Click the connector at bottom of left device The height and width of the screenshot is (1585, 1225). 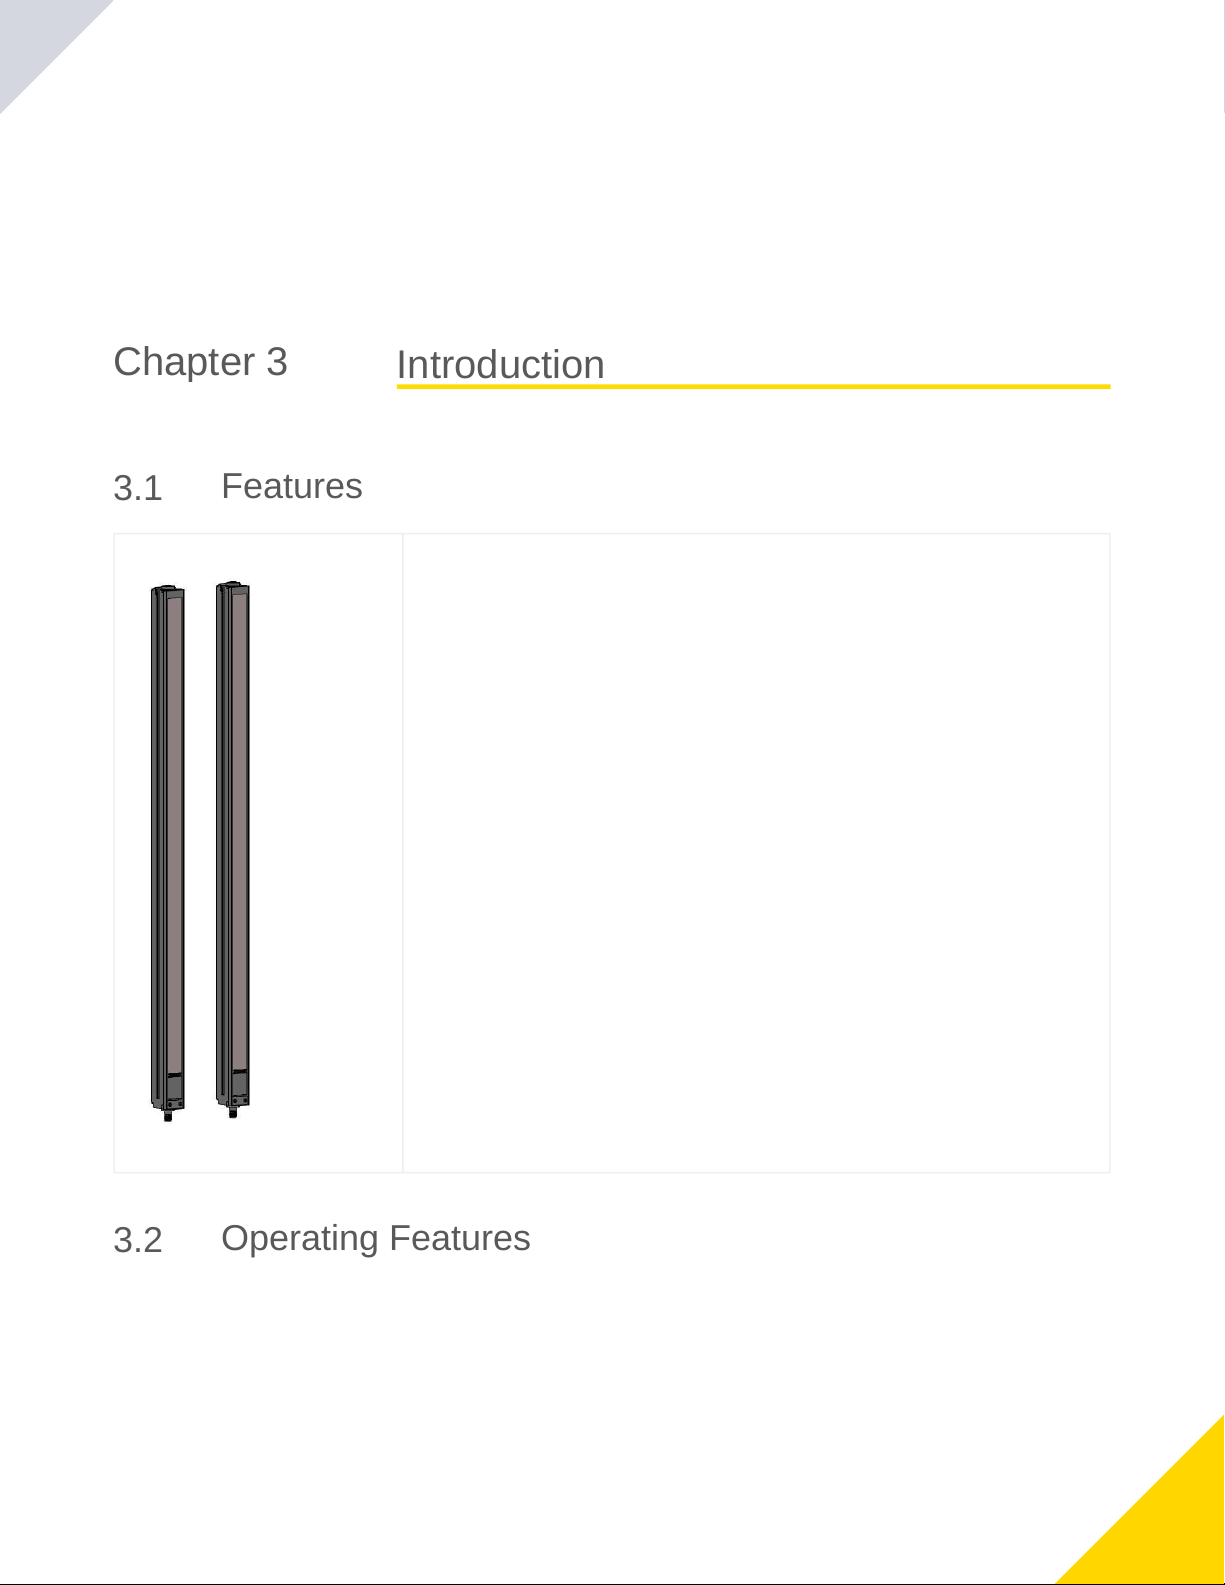point(168,1115)
